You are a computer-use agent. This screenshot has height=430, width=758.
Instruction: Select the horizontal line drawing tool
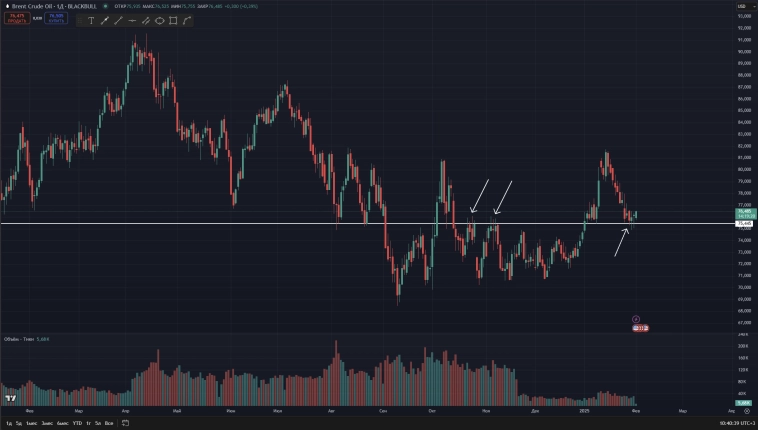click(x=132, y=20)
